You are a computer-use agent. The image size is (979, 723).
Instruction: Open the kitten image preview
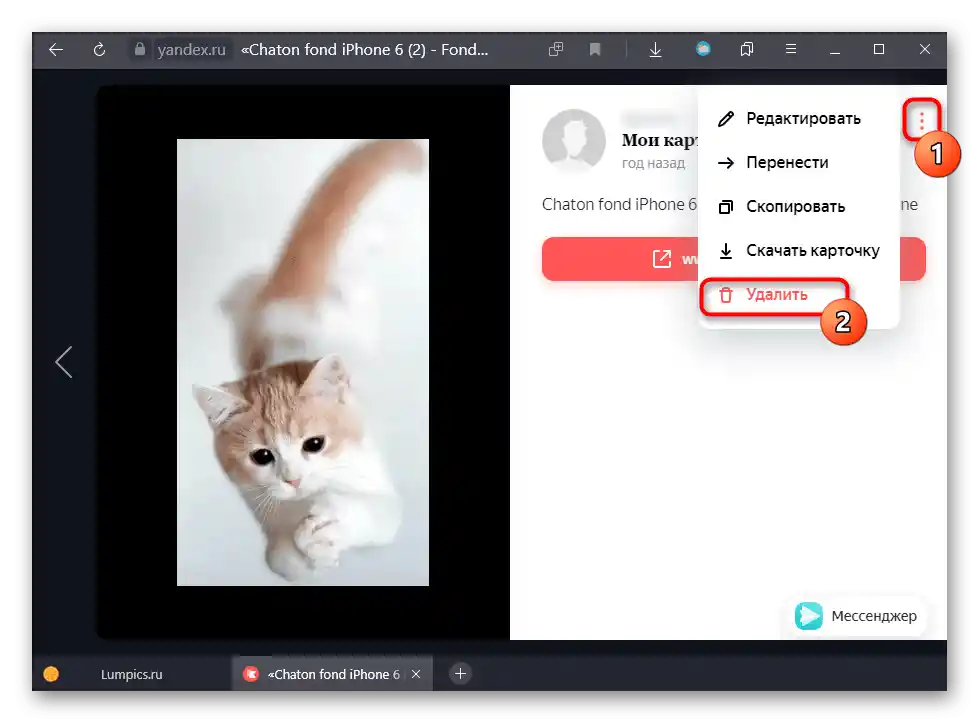(303, 362)
